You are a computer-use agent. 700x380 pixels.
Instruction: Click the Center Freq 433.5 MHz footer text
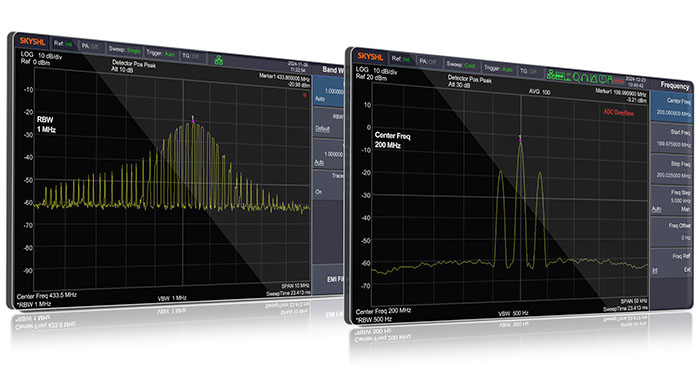[x=46, y=296]
